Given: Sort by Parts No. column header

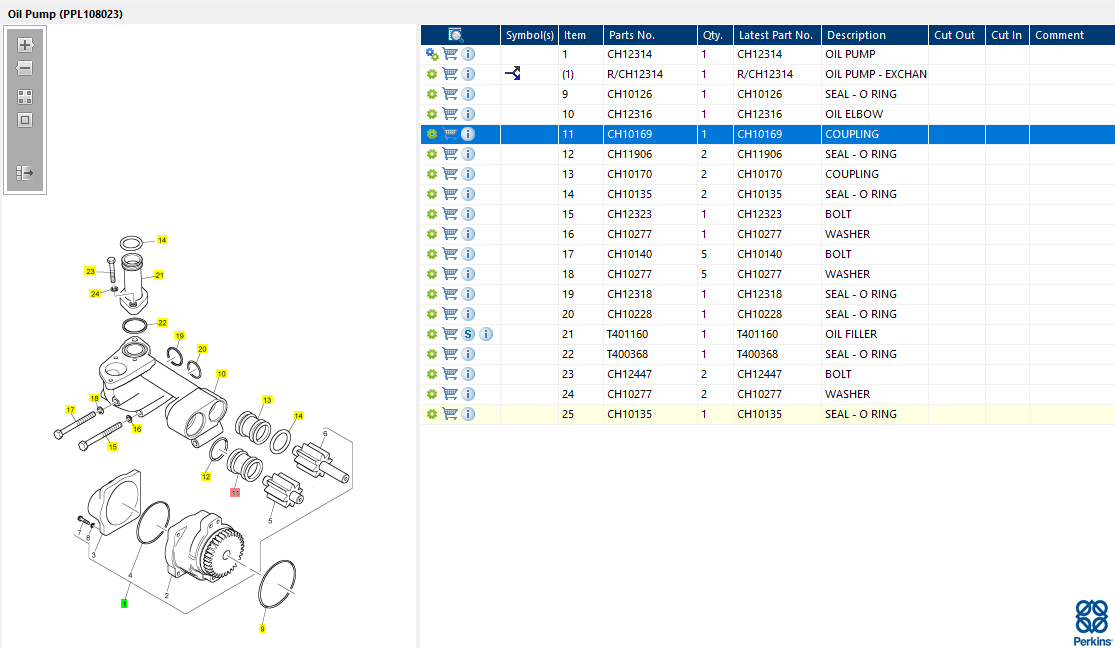Looking at the screenshot, I should coord(631,35).
